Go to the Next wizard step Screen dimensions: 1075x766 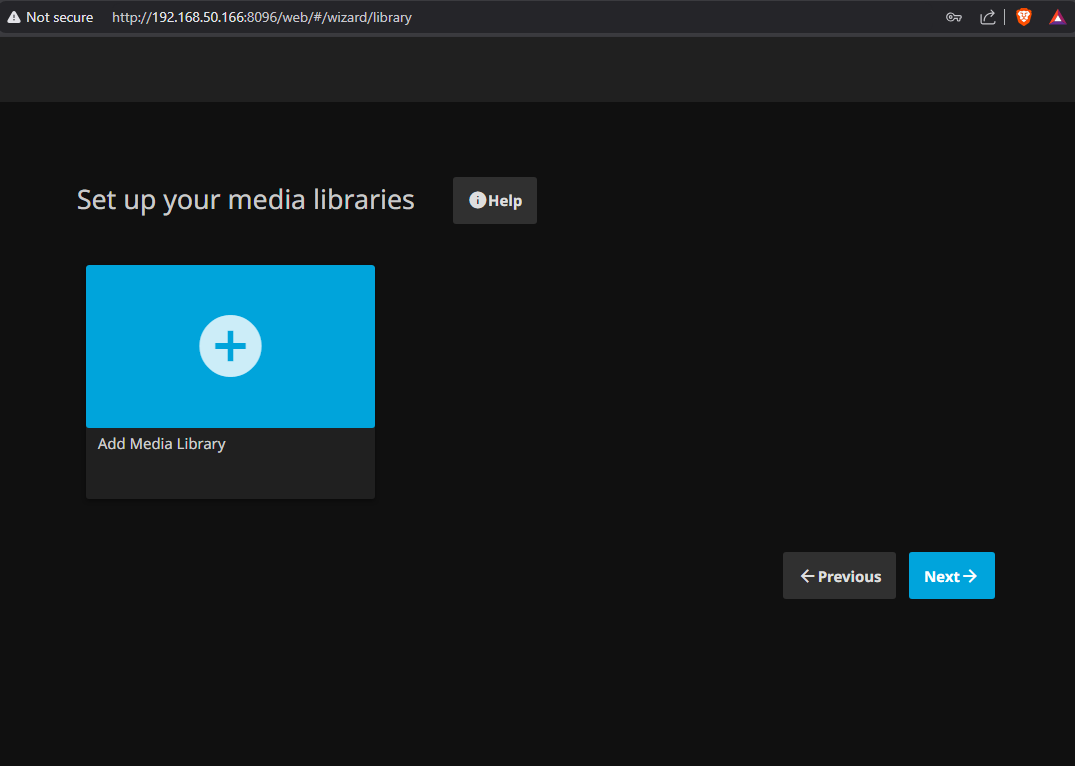952,575
